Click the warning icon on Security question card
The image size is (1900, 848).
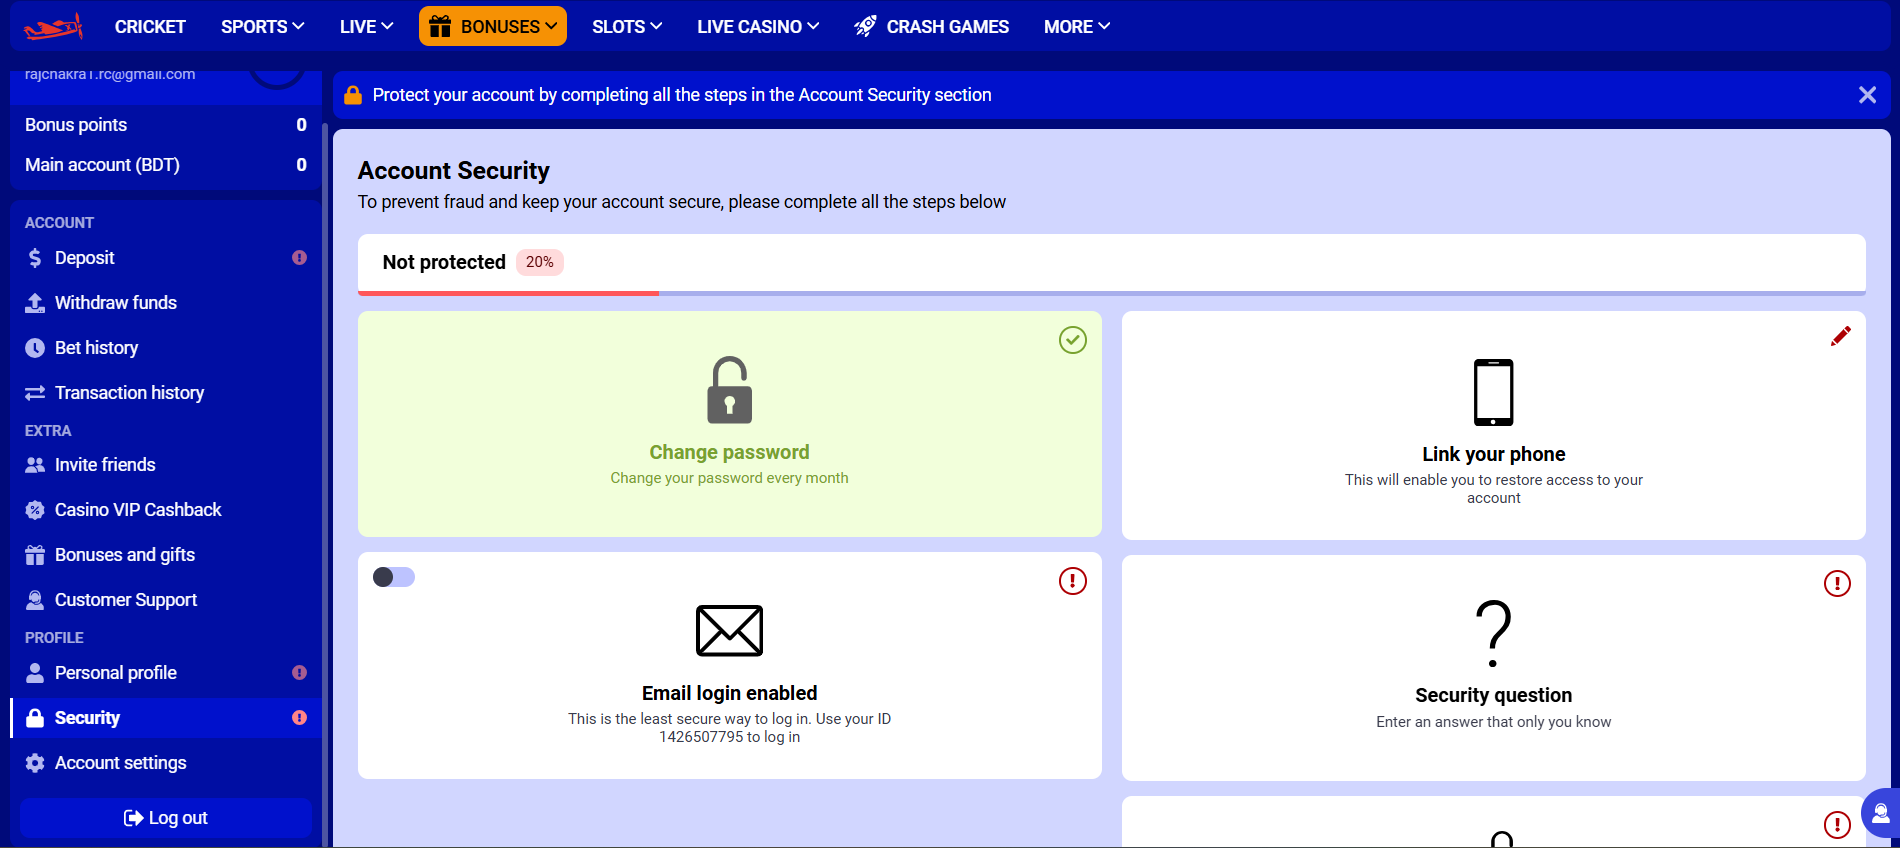point(1837,583)
